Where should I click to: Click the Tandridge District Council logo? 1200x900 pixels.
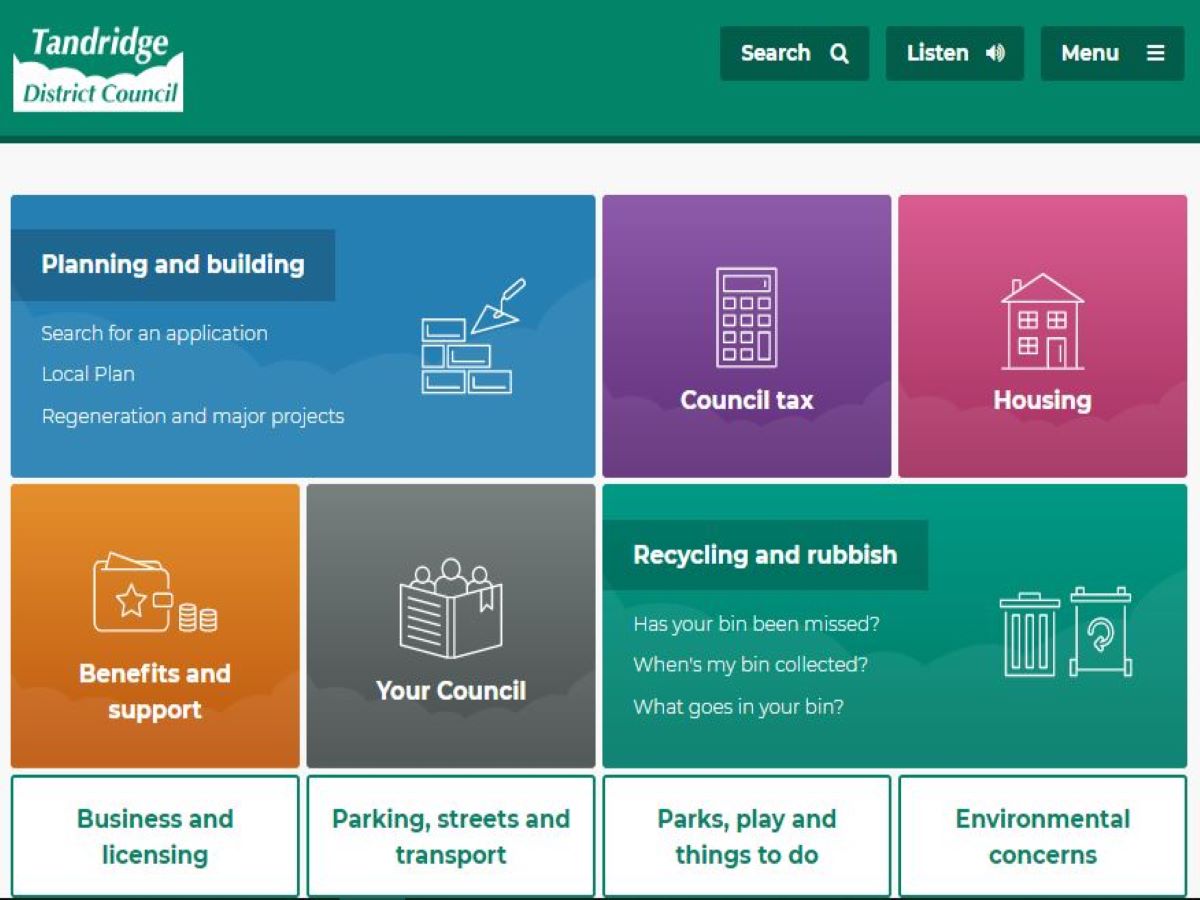coord(98,68)
